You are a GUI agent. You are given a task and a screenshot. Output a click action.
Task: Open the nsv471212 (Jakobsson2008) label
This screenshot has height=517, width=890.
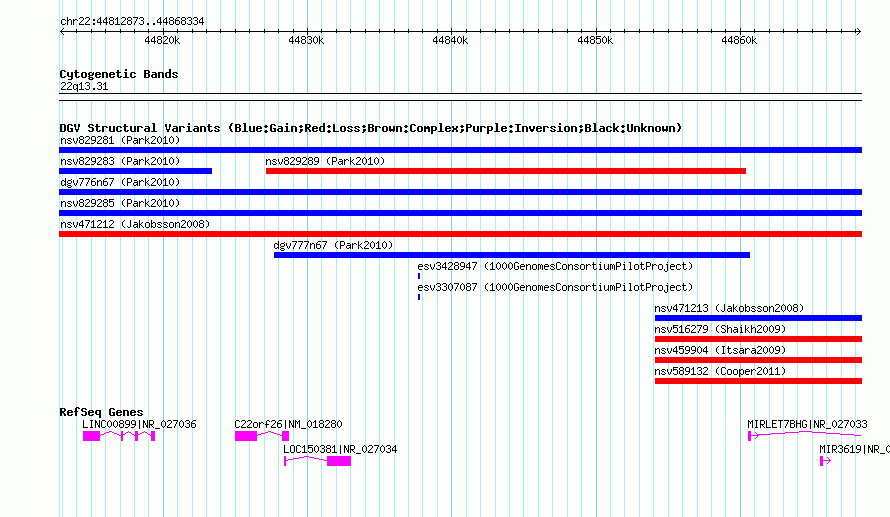click(x=135, y=224)
